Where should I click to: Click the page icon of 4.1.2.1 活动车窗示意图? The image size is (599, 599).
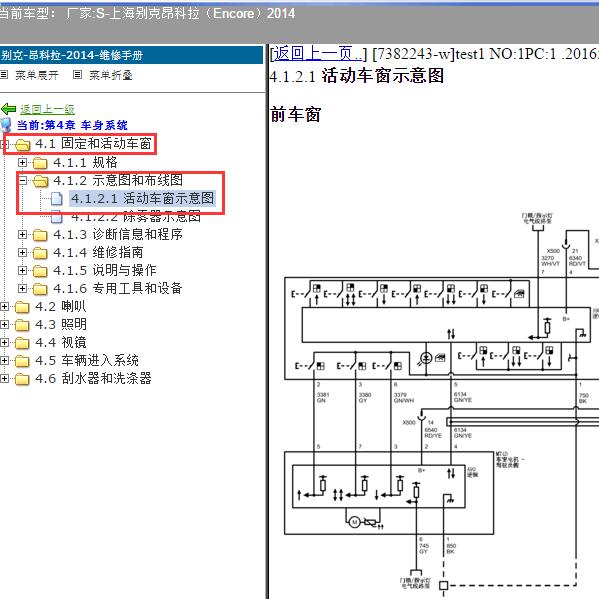click(x=57, y=198)
